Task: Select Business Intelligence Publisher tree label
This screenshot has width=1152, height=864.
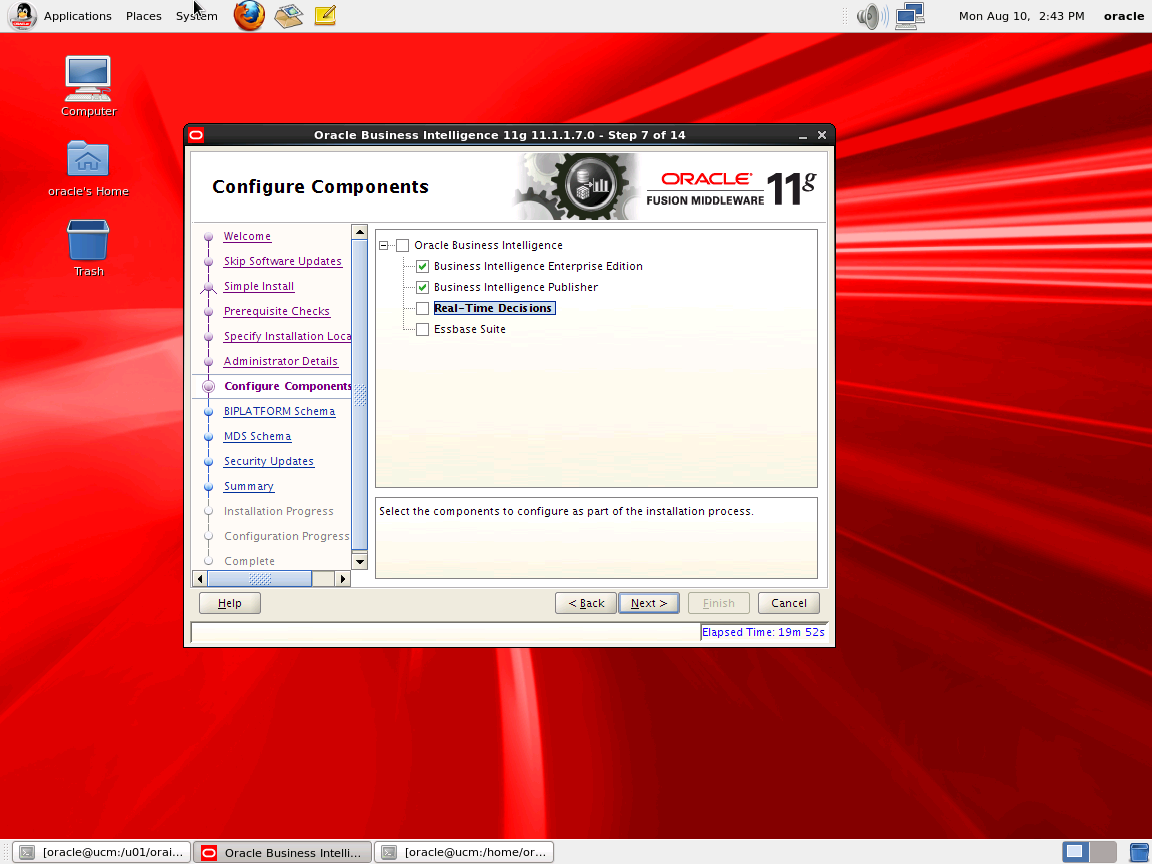Action: click(x=516, y=287)
